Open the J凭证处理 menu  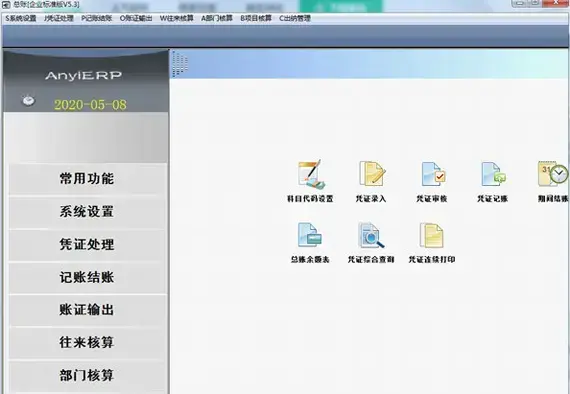tap(59, 18)
